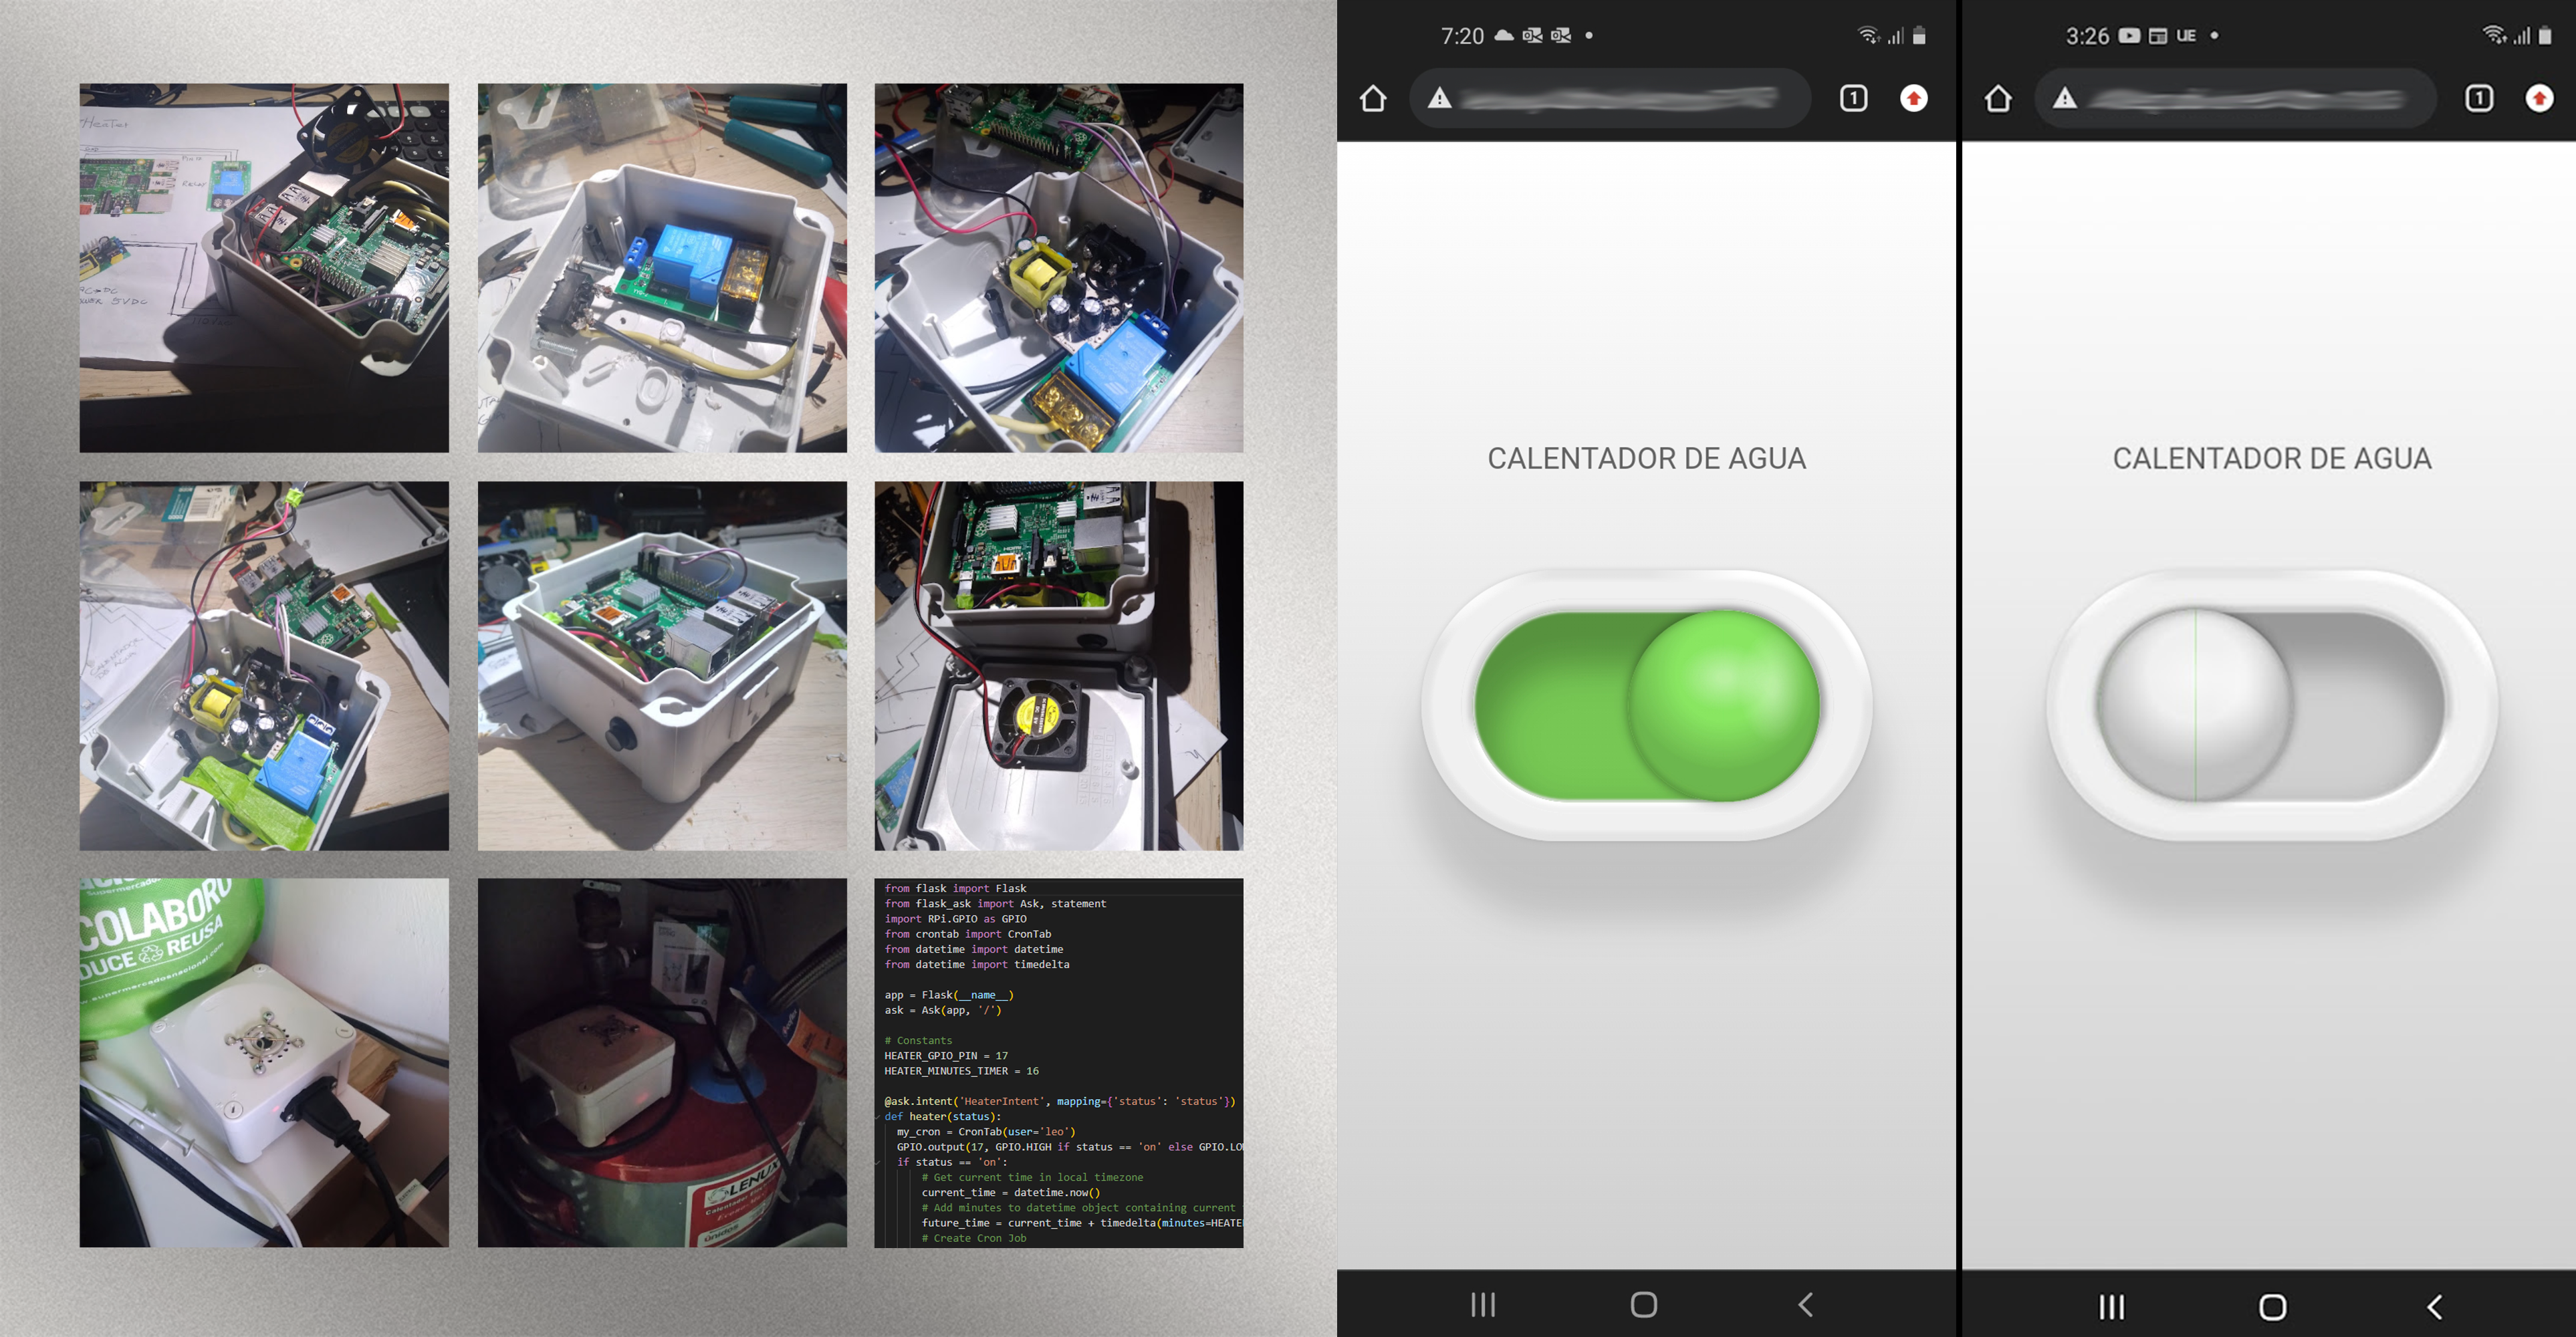Tap the Android home button on the 7:20 phone
Viewport: 2576px width, 1337px height.
click(1644, 1304)
